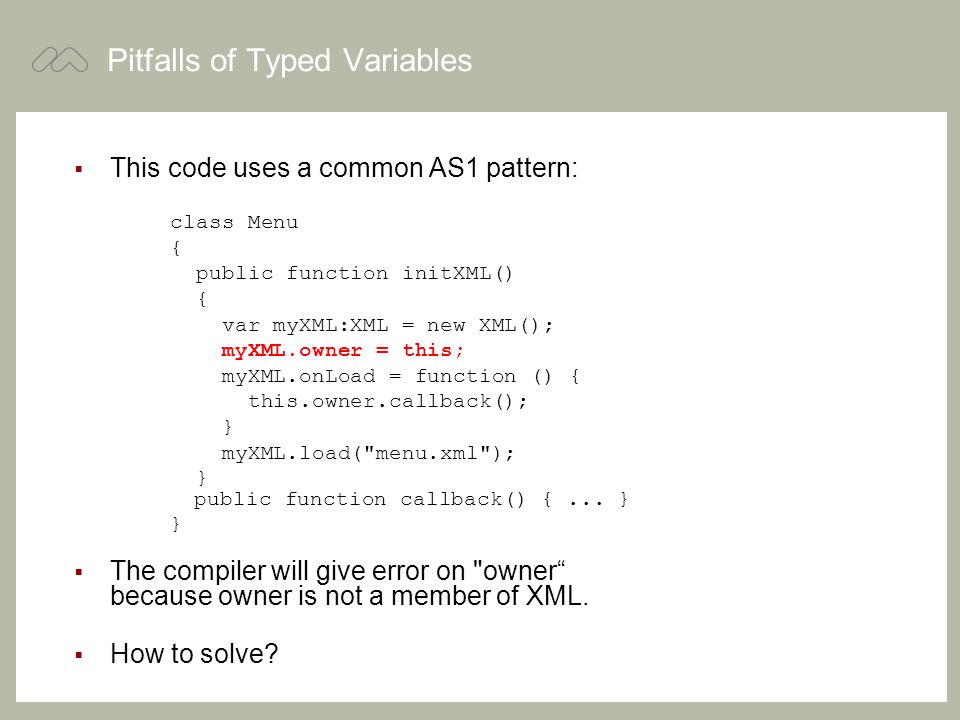Click the red highlighted myXML.owner = this line
This screenshot has width=960, height=720.
[343, 350]
